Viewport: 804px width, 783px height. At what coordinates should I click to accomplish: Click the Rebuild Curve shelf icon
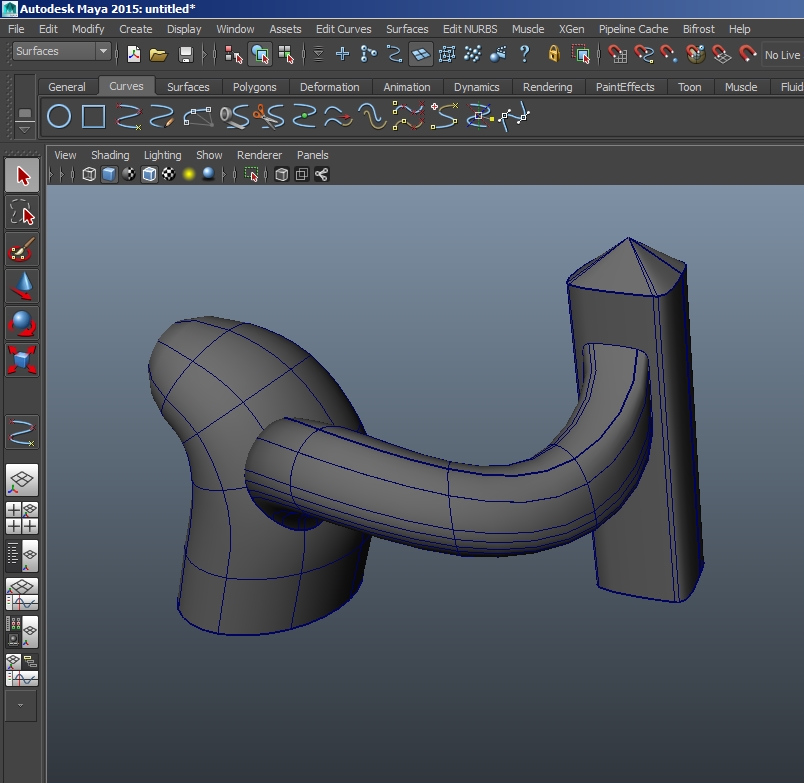pyautogui.click(x=408, y=116)
